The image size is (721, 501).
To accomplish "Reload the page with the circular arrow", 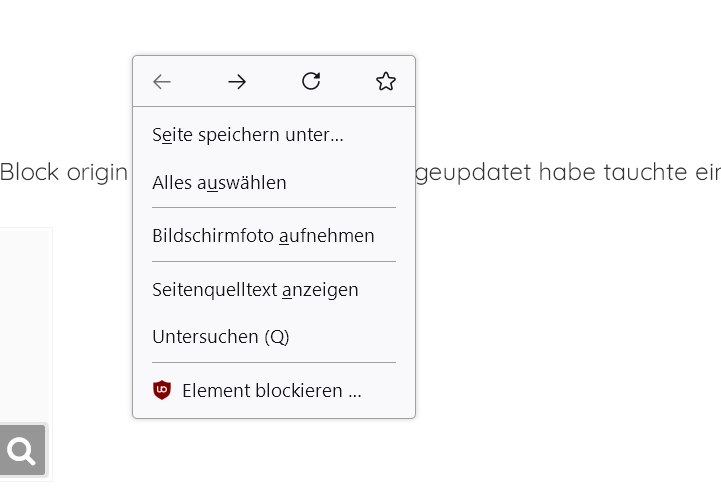I will click(x=311, y=82).
